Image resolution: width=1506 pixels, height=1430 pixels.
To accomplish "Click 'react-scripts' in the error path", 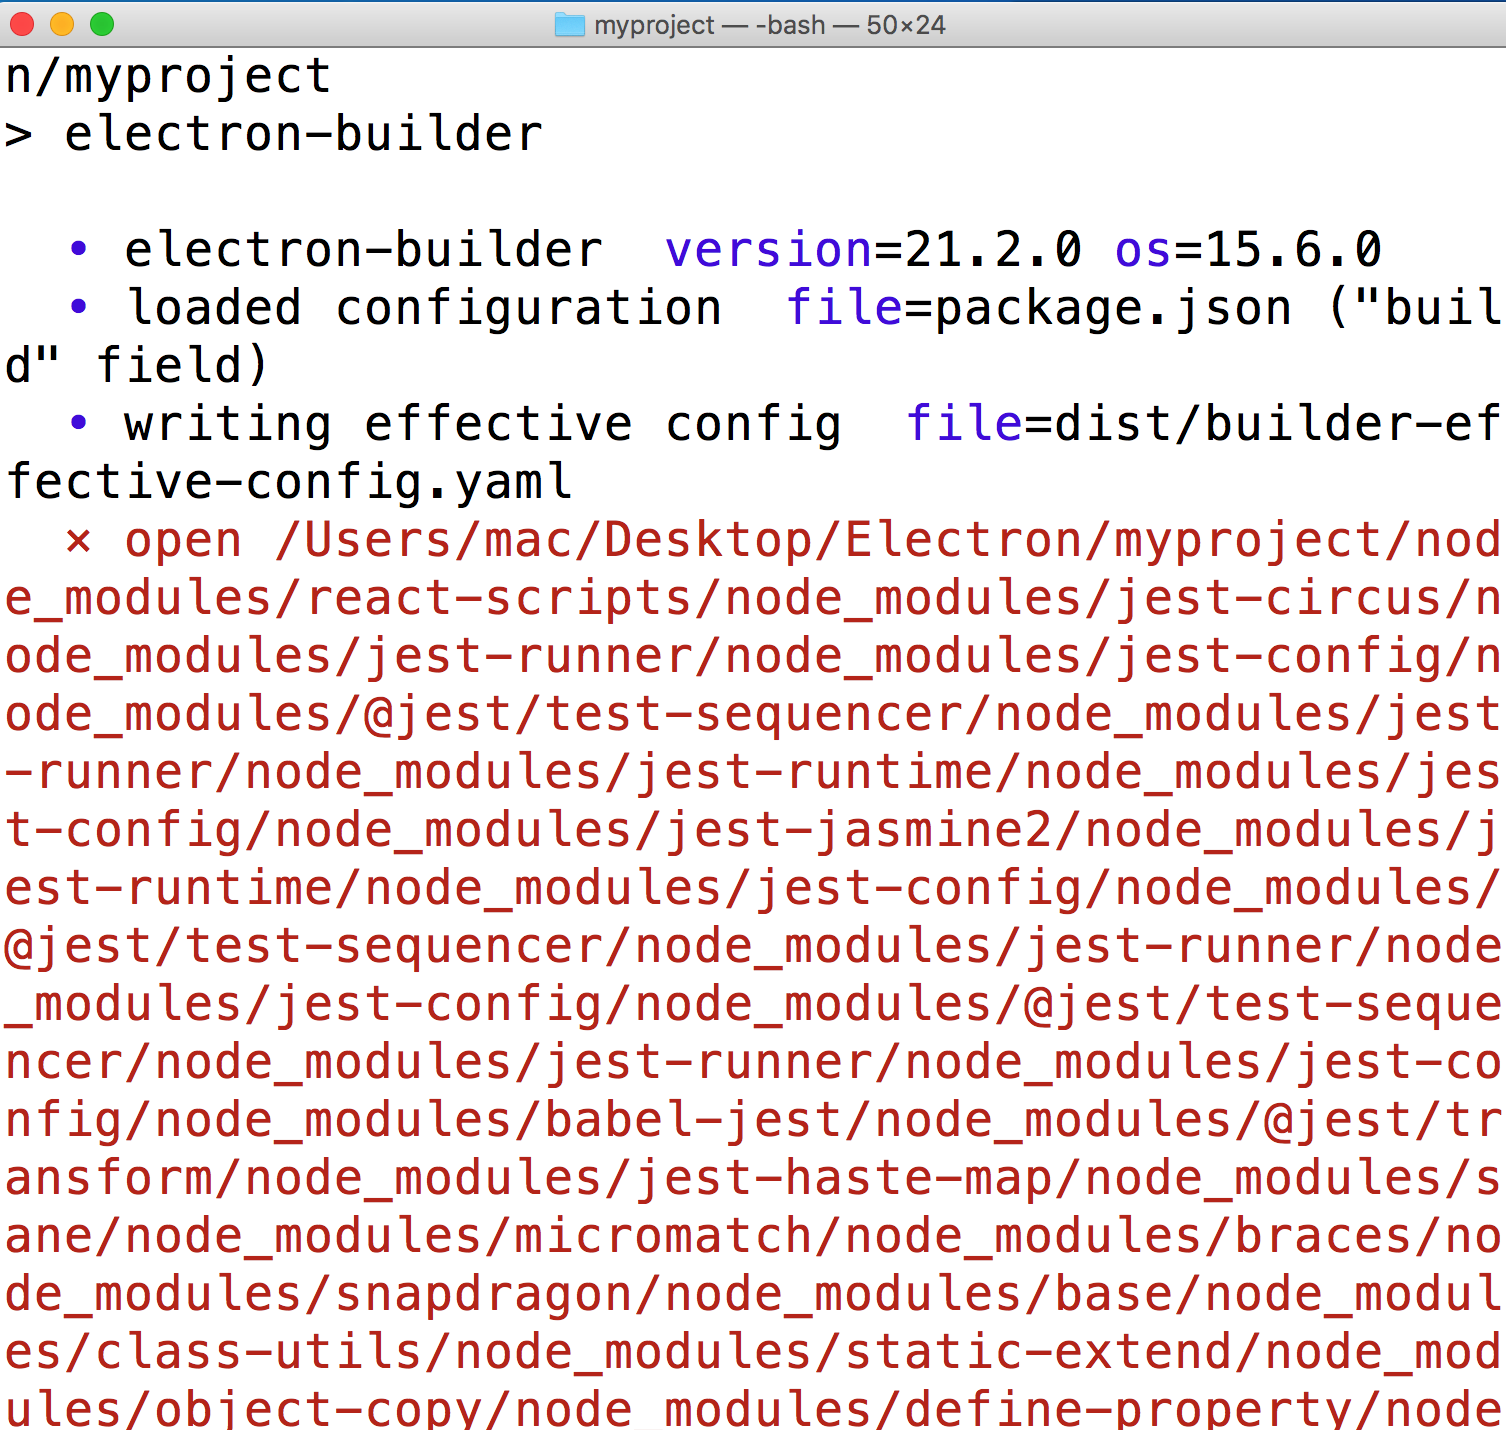I will tap(500, 598).
